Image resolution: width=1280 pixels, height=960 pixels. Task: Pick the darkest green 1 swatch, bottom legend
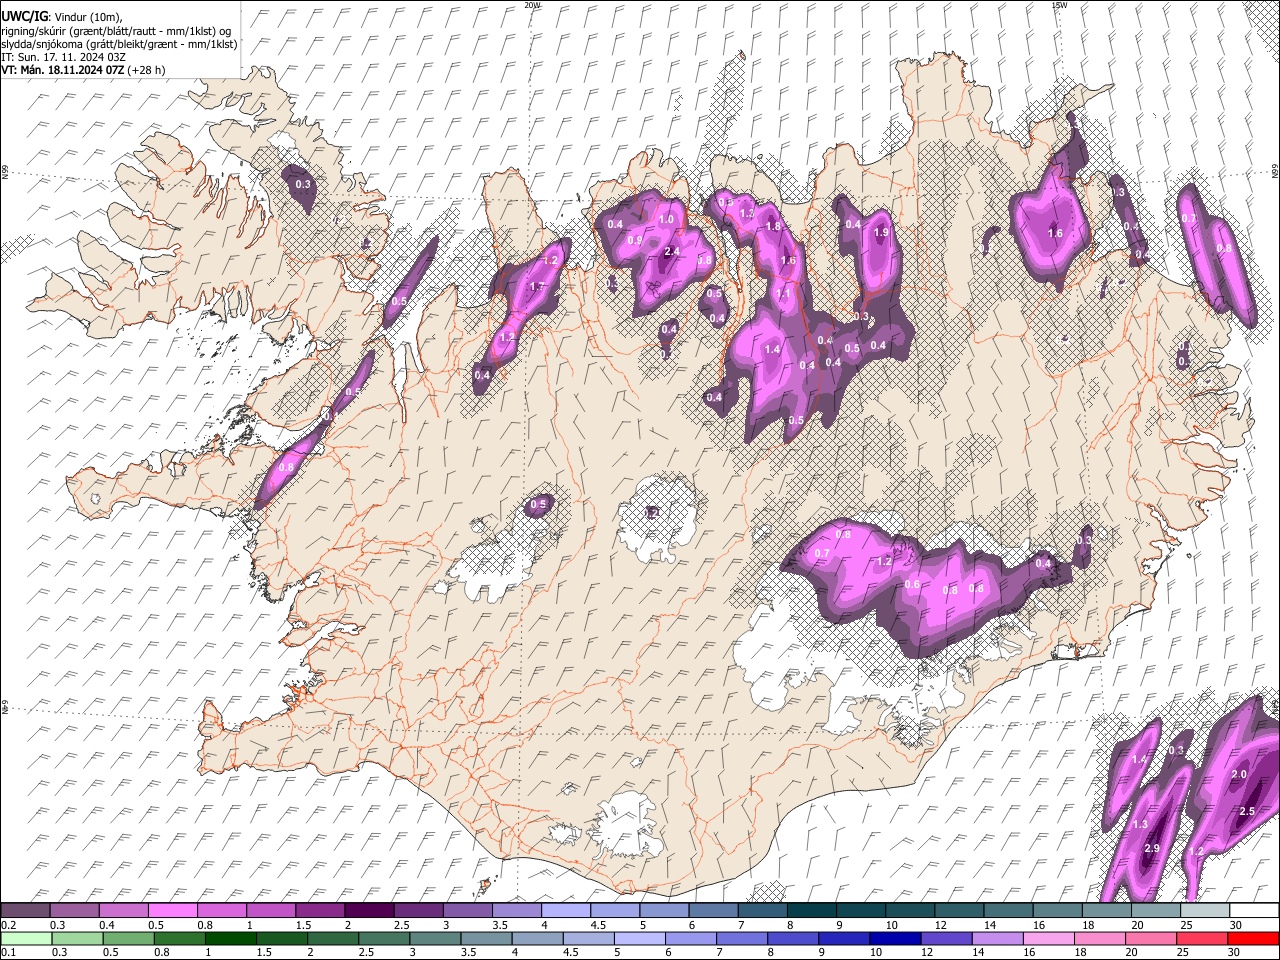click(x=229, y=938)
